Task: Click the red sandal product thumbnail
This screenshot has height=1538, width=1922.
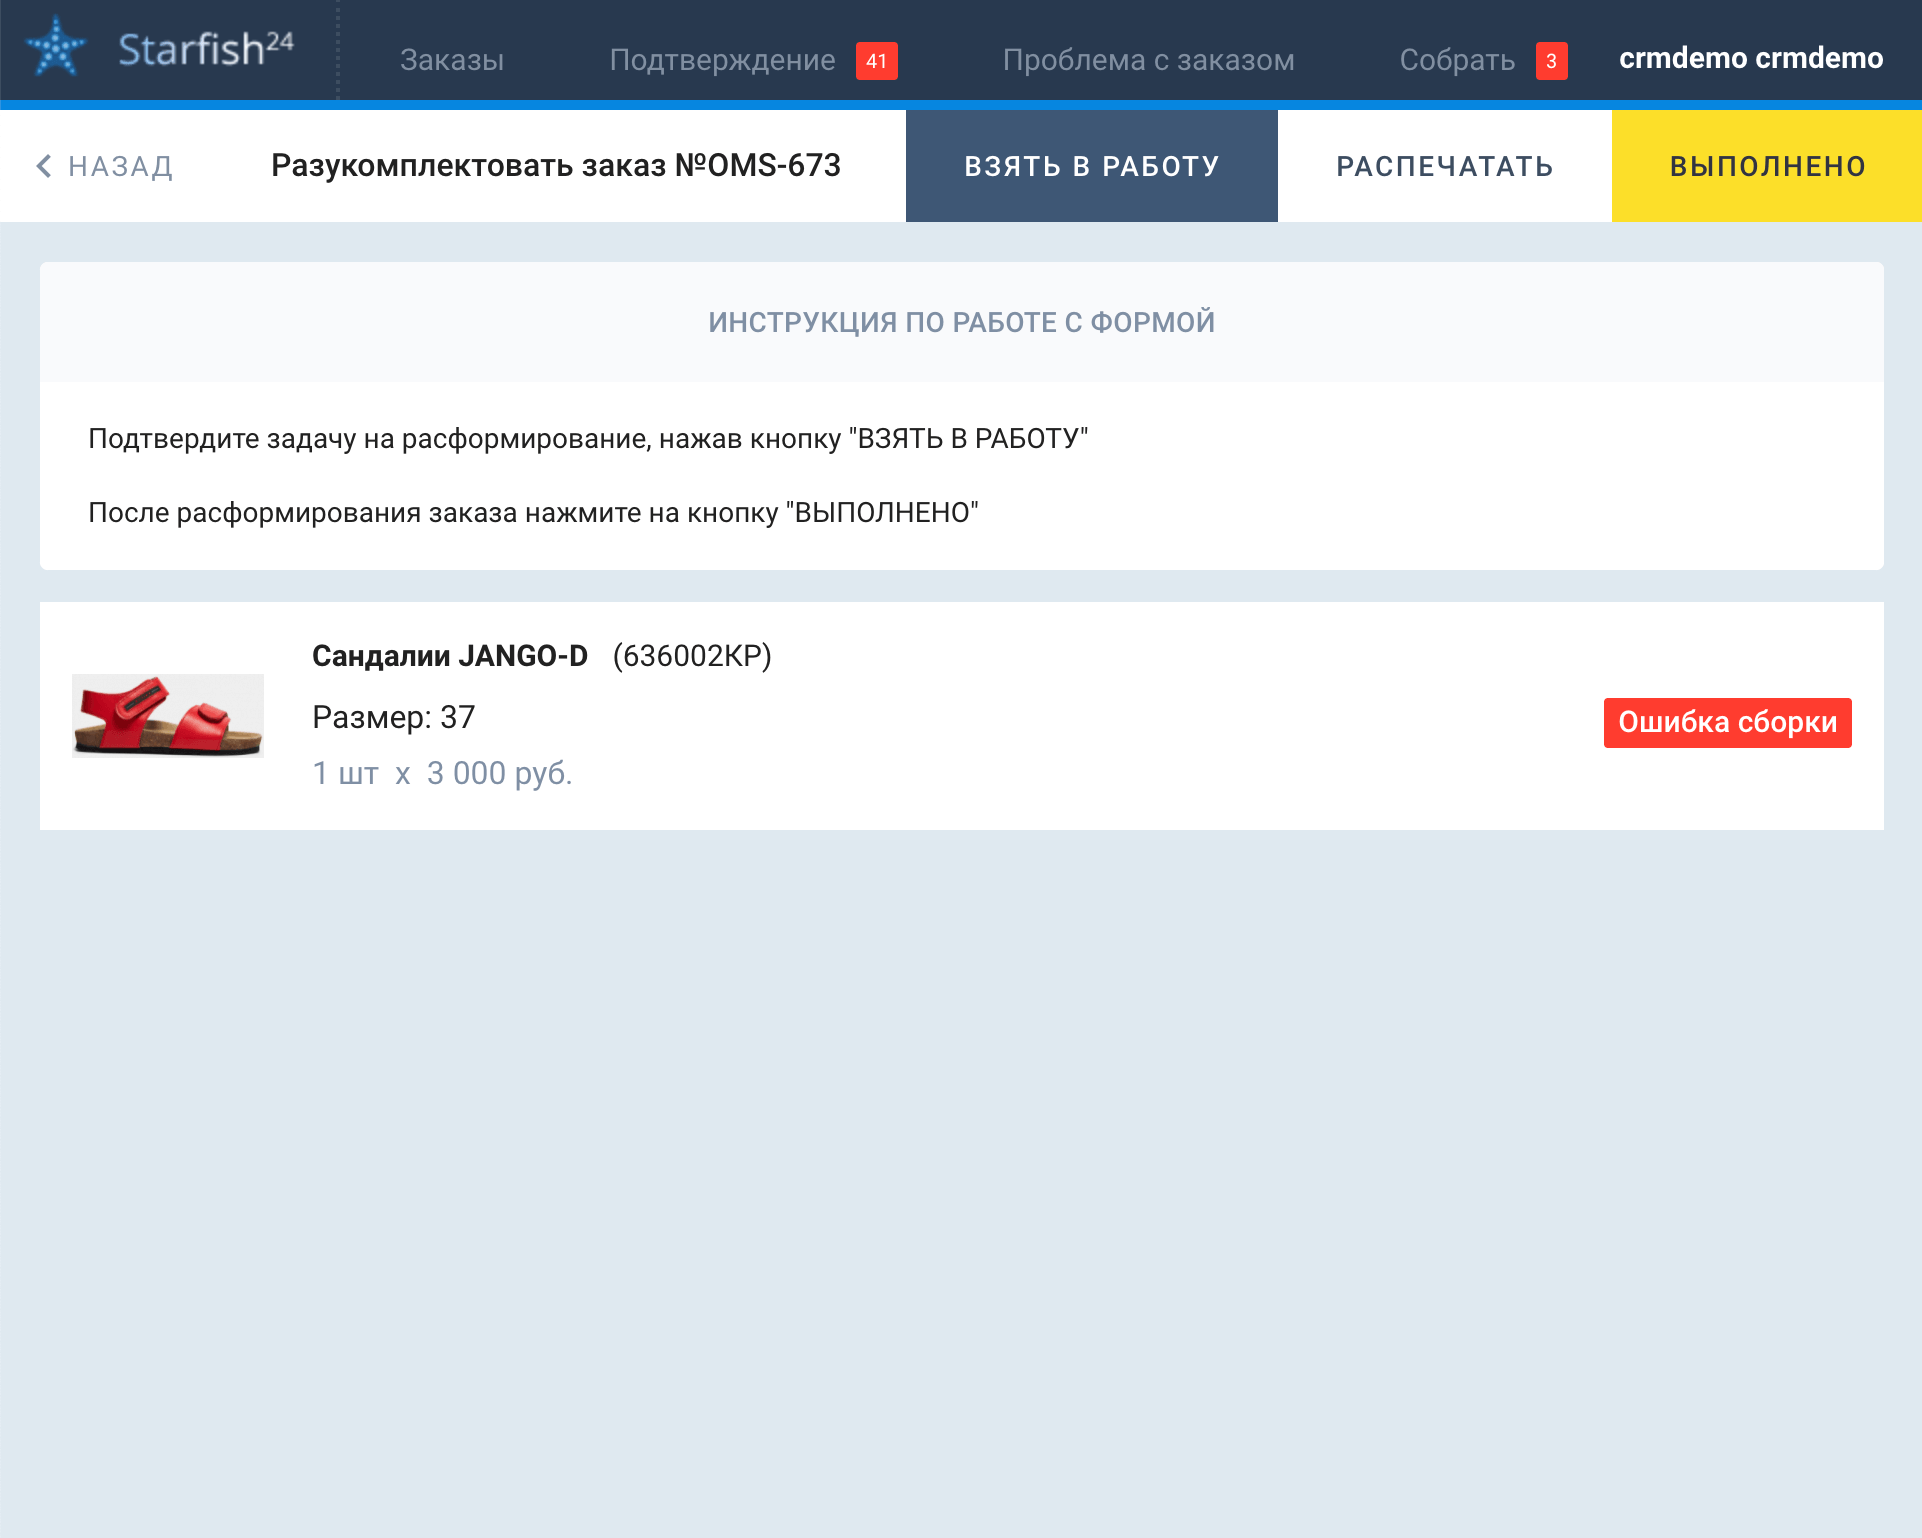Action: (x=168, y=716)
